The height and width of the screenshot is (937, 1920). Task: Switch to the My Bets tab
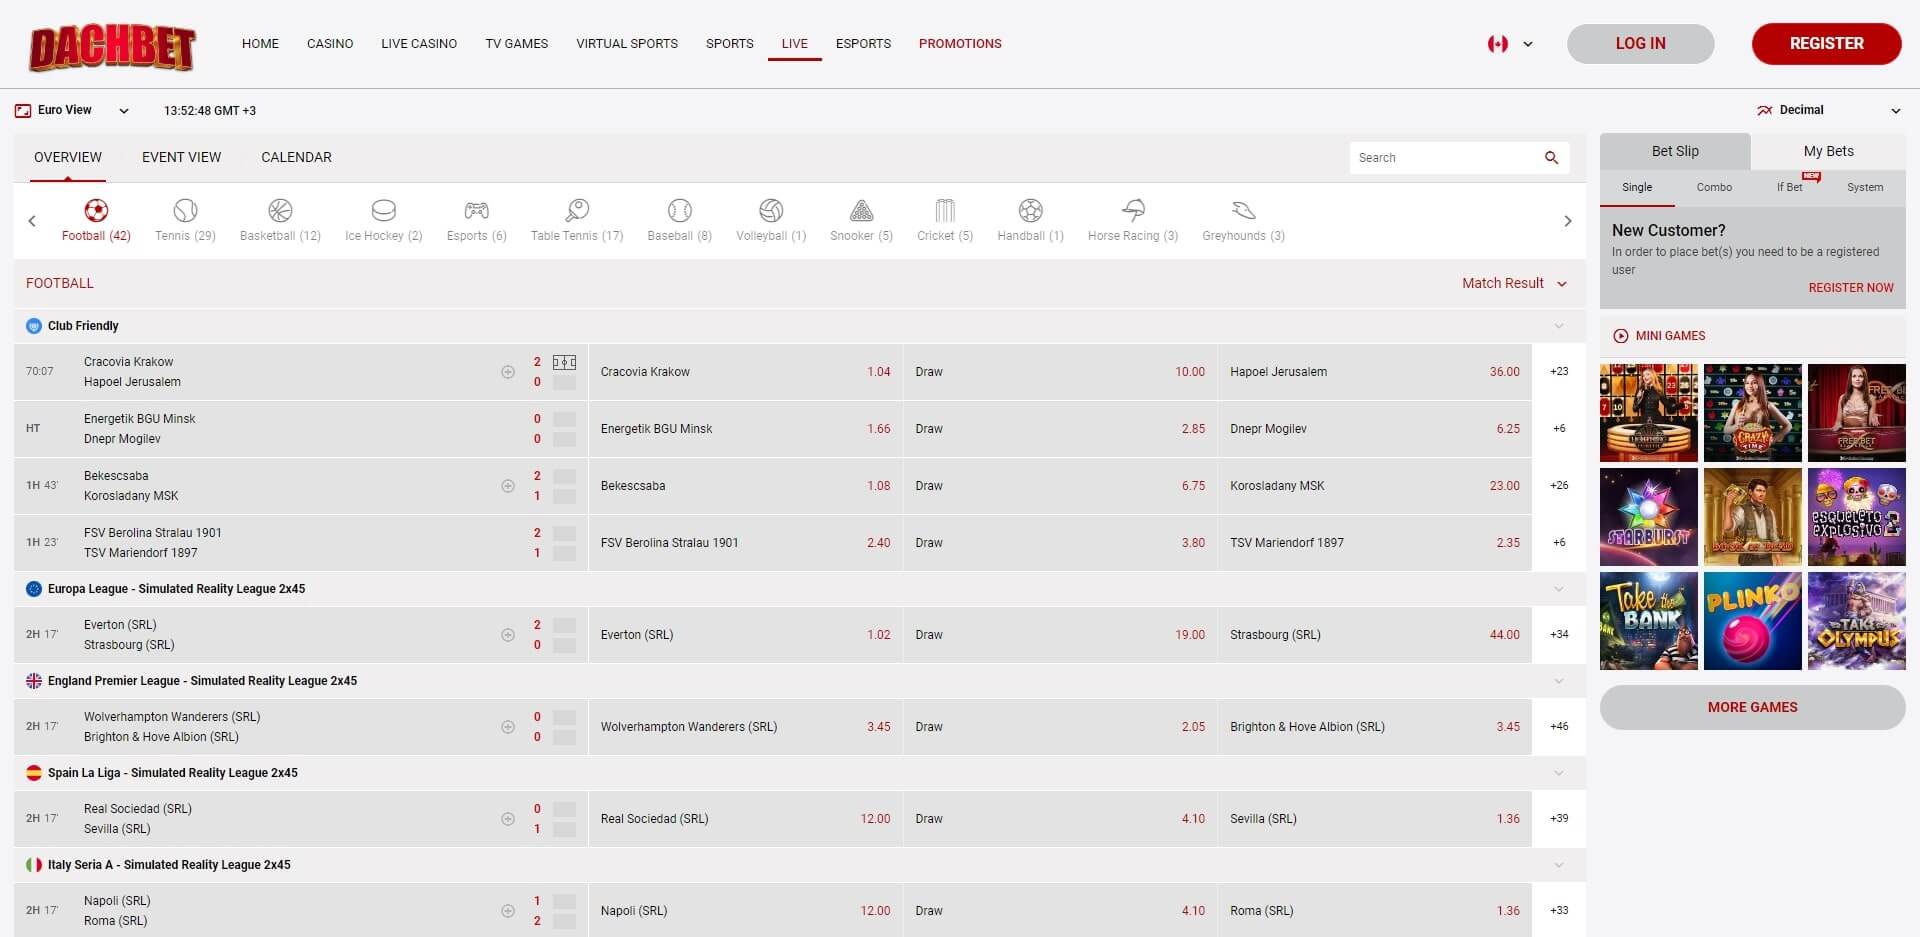1828,151
